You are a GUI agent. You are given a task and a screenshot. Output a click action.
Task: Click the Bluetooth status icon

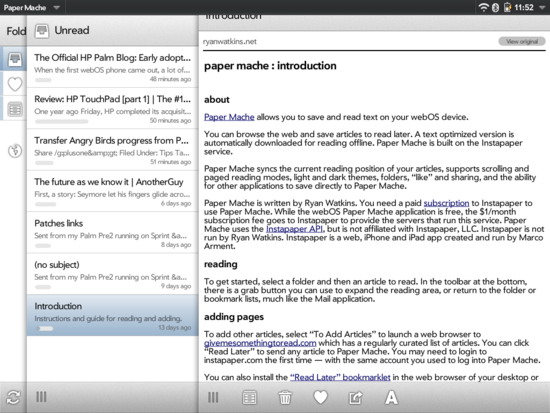pos(495,7)
